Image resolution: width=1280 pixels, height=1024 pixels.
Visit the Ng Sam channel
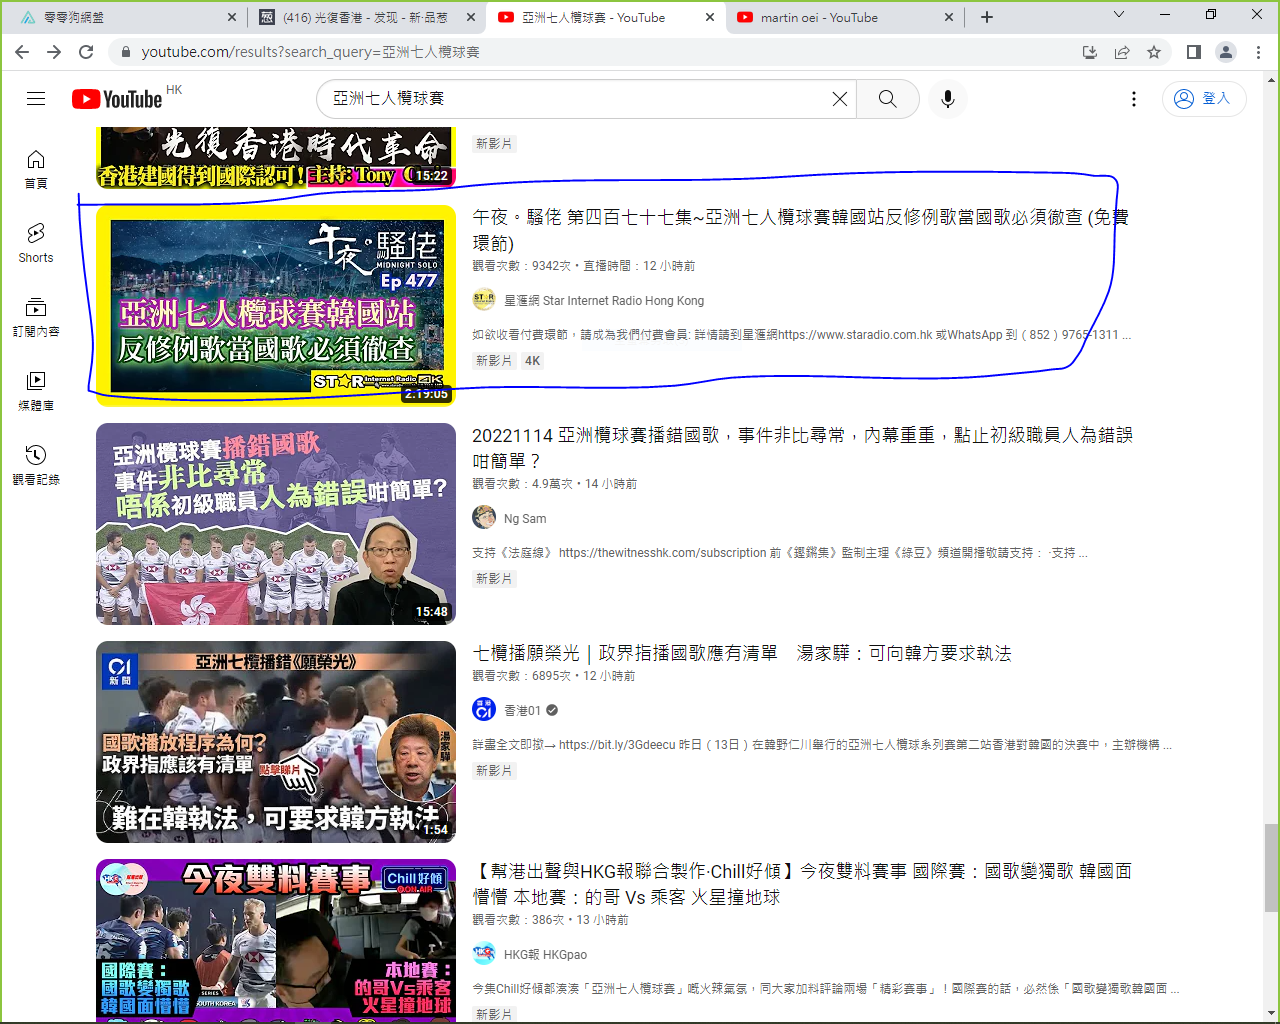(x=525, y=518)
